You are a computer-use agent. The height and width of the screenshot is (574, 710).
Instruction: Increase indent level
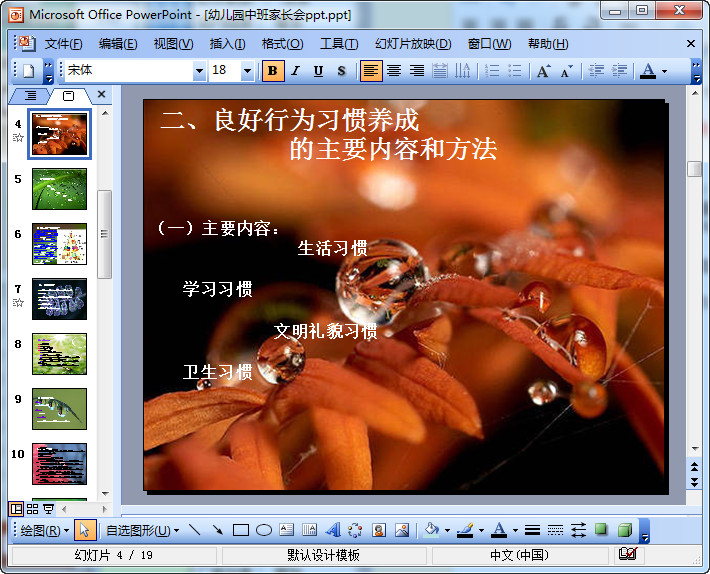click(619, 71)
